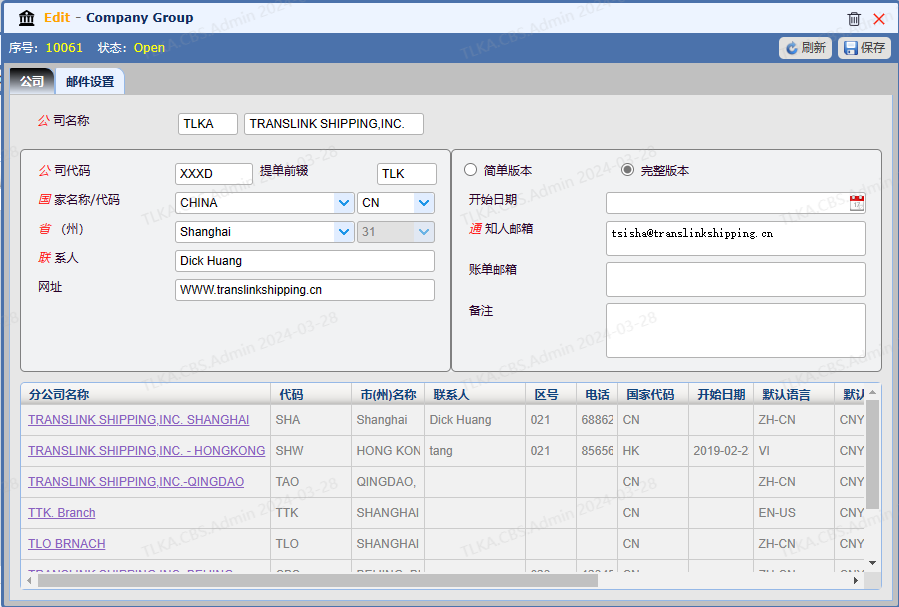Click the SHA code cell
This screenshot has height=607, width=899.
coord(311,420)
